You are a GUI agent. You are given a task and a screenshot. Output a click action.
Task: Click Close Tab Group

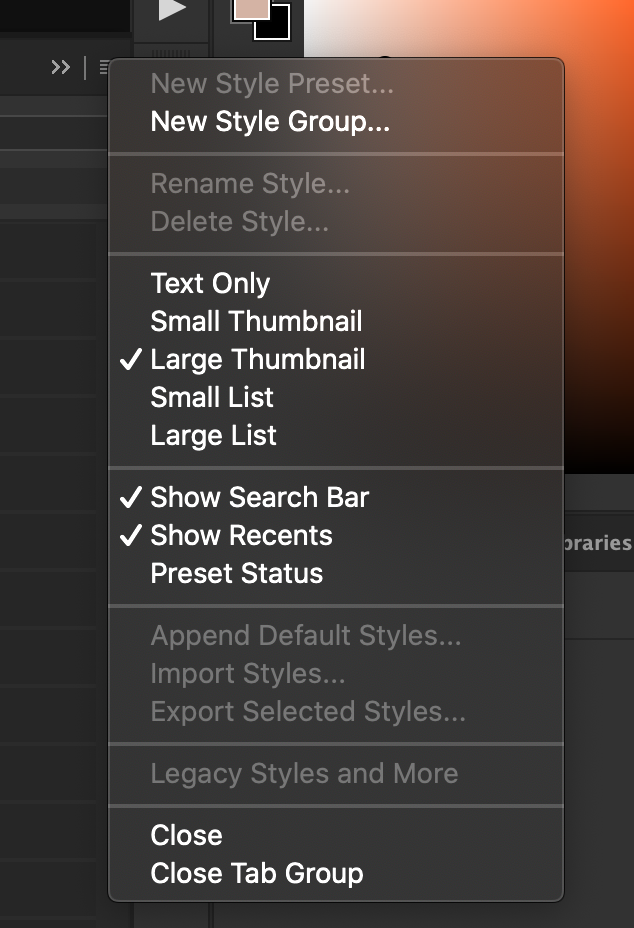pos(257,873)
